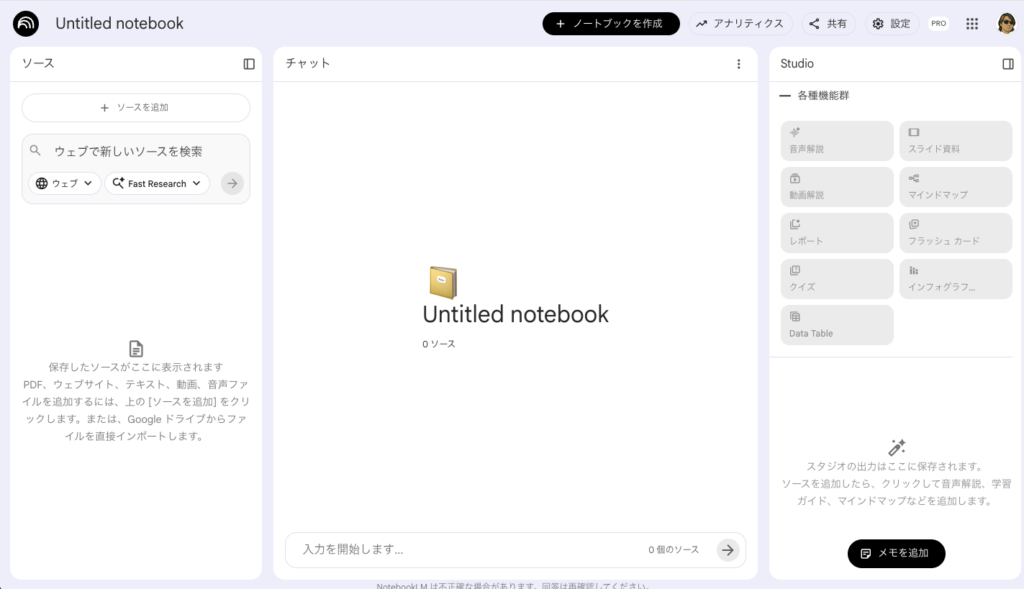Send chat message arrow button
This screenshot has width=1024, height=589.
click(728, 549)
